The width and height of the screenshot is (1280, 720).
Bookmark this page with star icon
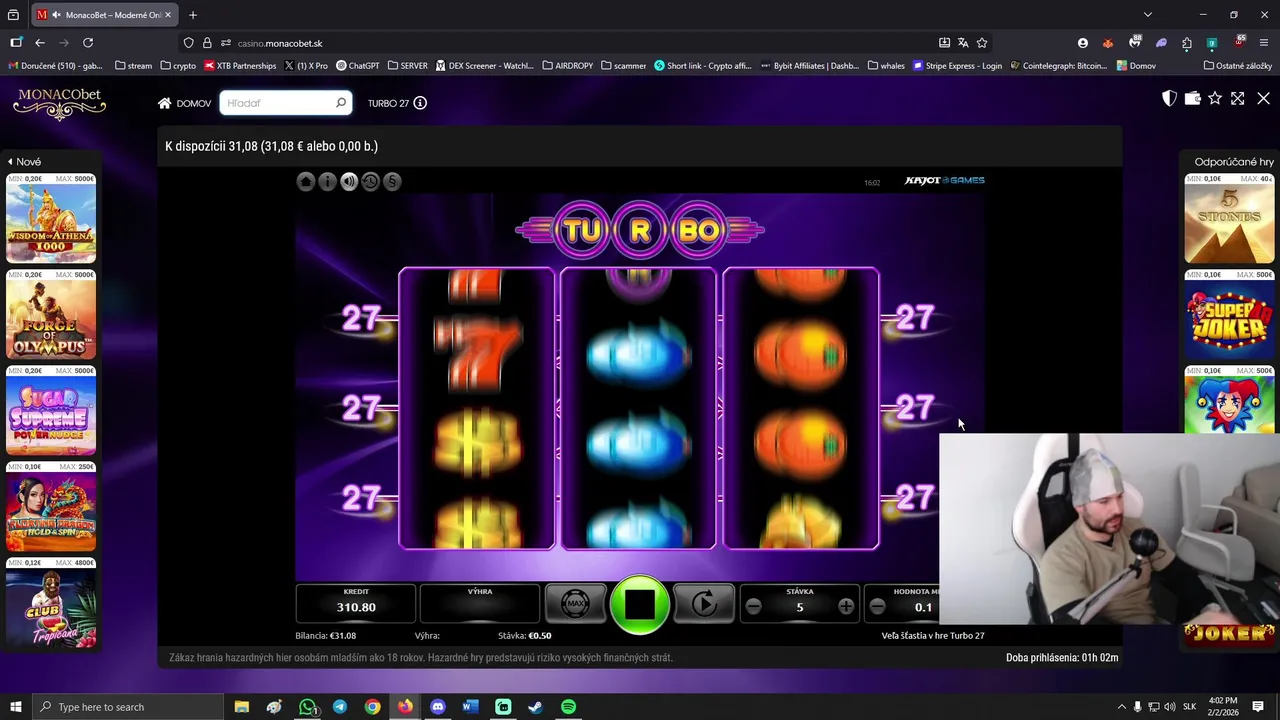pos(982,43)
